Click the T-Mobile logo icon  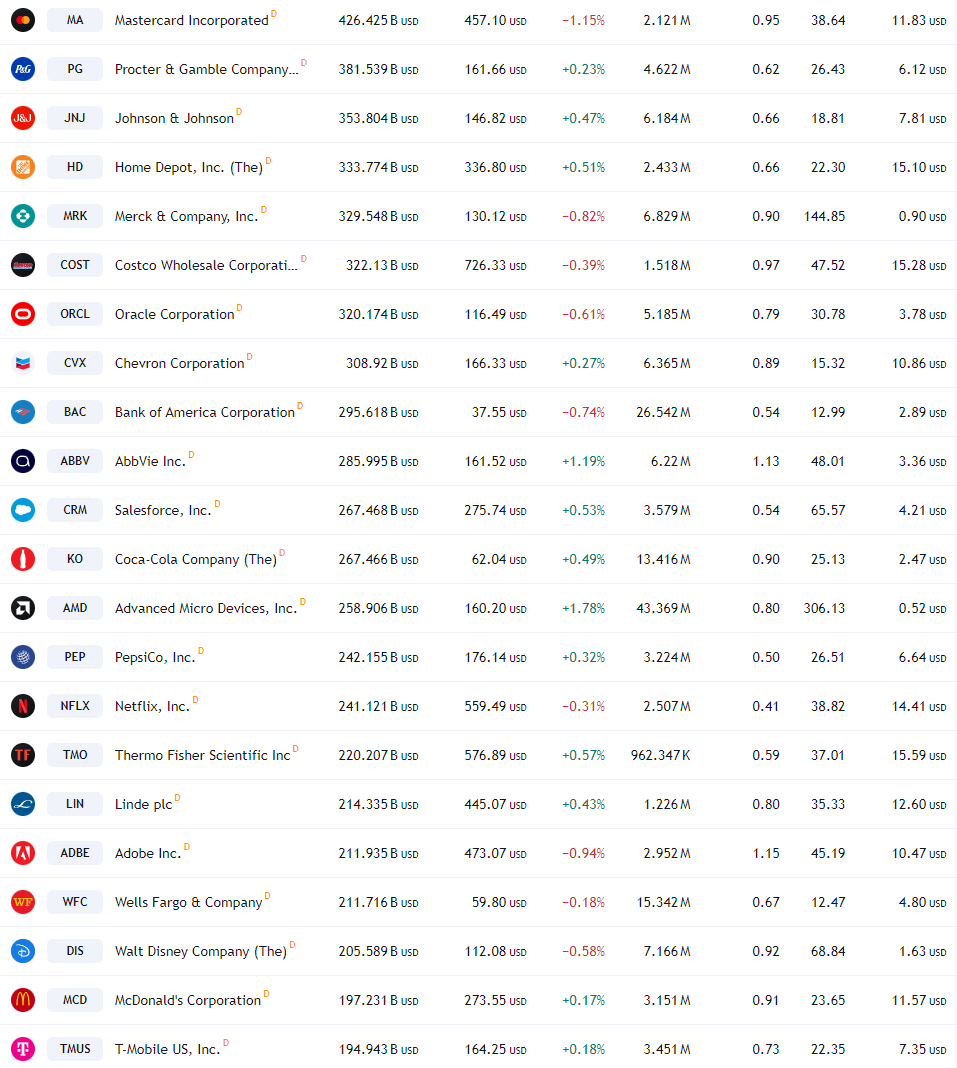click(23, 1049)
